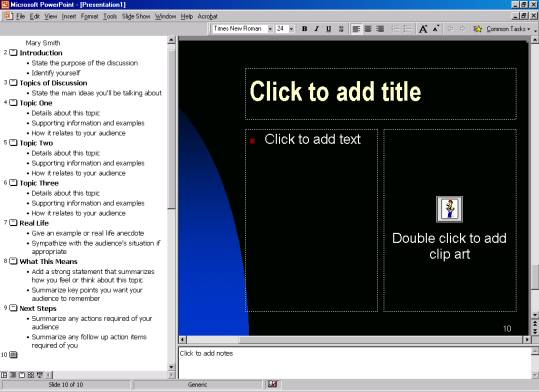Open the font size dropdown
This screenshot has height=392, width=539.
point(292,29)
